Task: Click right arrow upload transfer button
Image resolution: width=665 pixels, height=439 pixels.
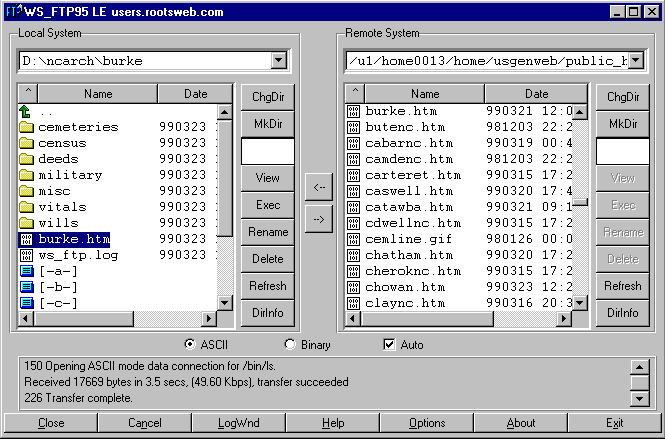Action: (318, 220)
